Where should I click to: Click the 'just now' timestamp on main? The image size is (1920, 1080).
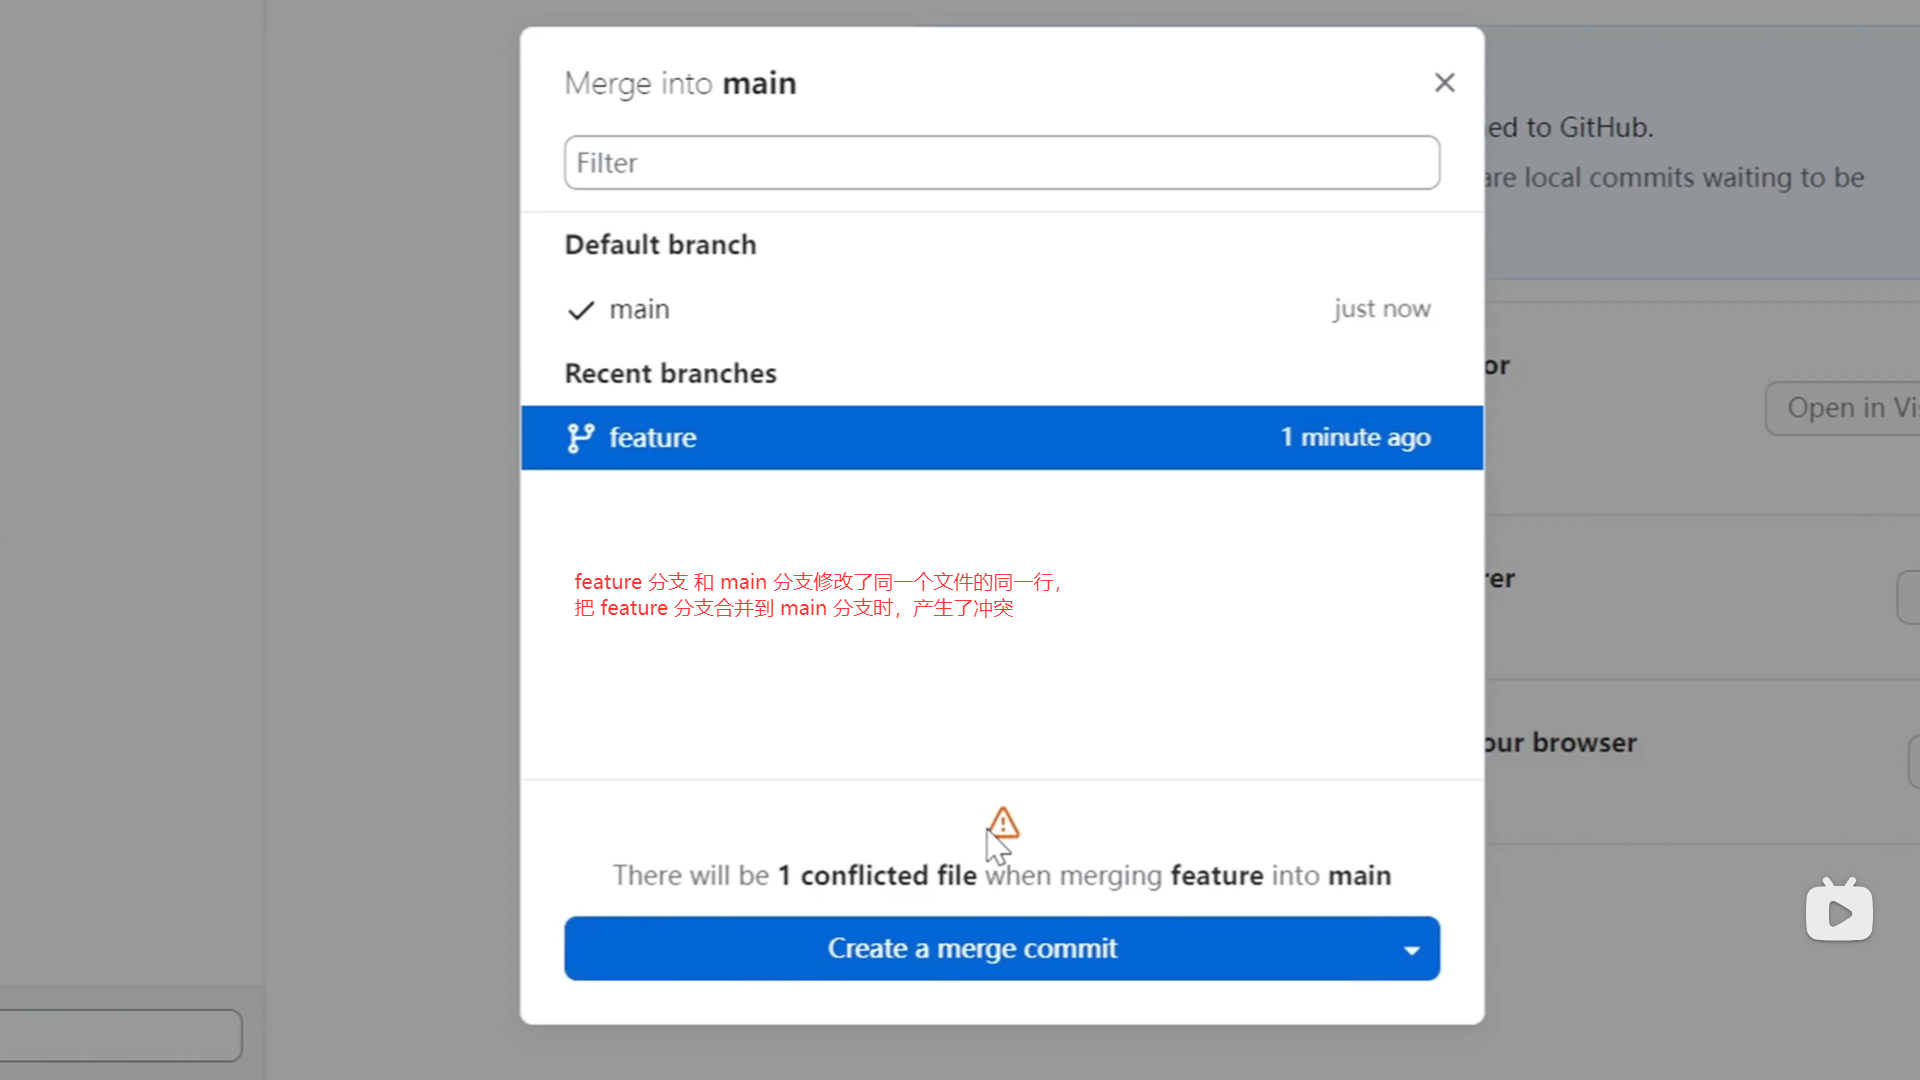pyautogui.click(x=1381, y=309)
